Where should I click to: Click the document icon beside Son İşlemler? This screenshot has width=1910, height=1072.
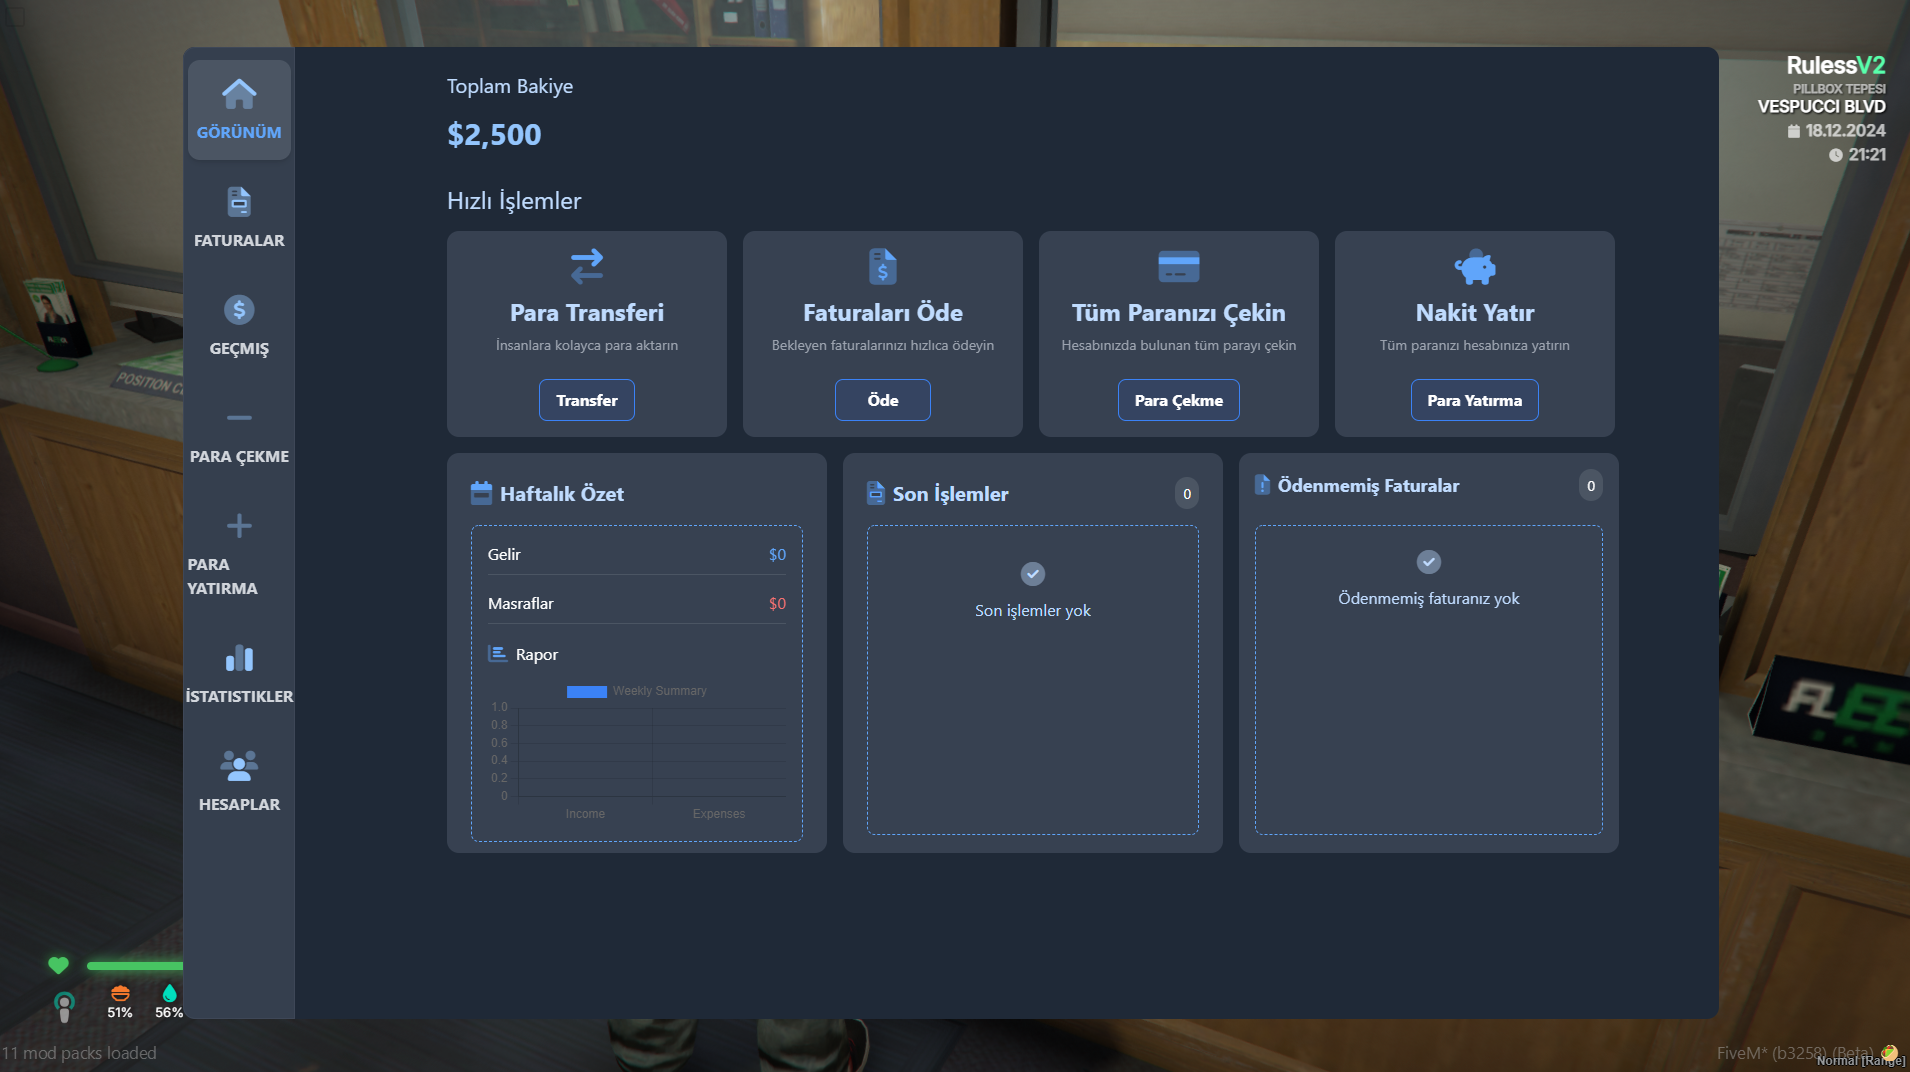coord(875,493)
